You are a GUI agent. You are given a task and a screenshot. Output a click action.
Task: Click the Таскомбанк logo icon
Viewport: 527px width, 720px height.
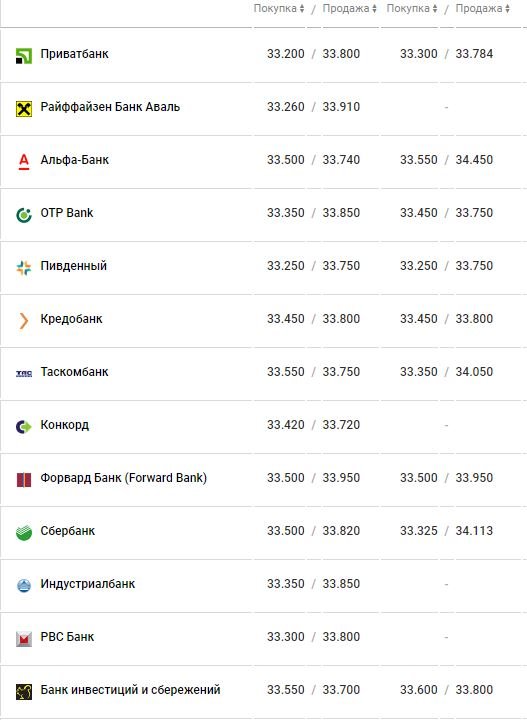tap(24, 374)
